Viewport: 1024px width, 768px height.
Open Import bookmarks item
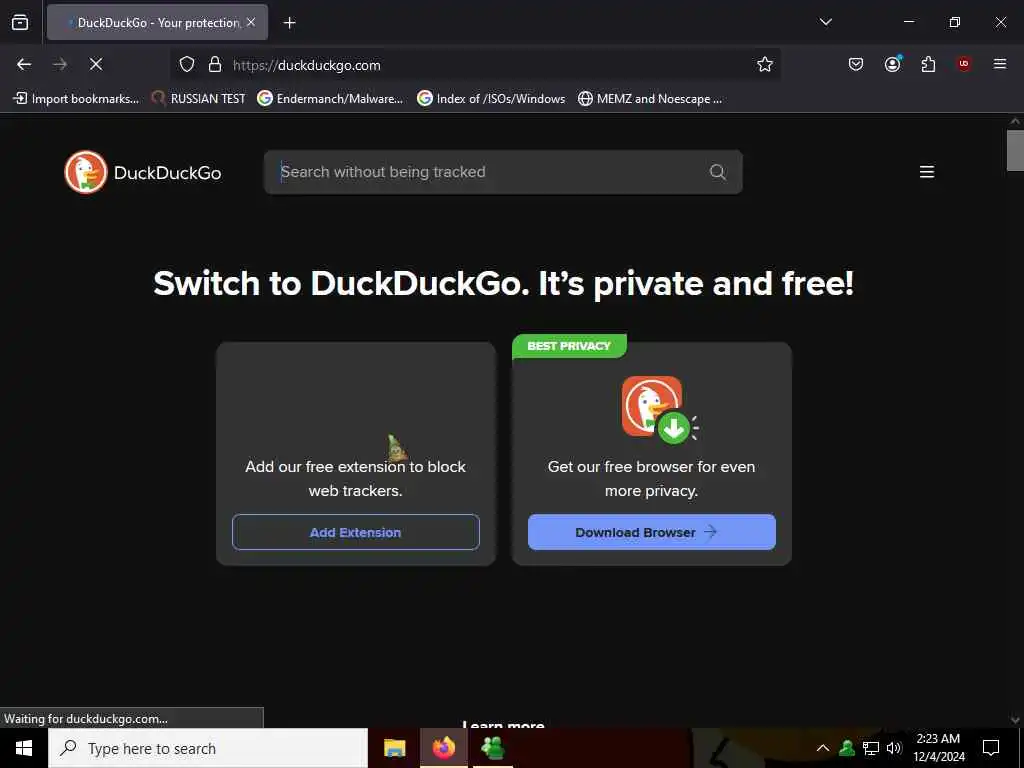tap(76, 99)
